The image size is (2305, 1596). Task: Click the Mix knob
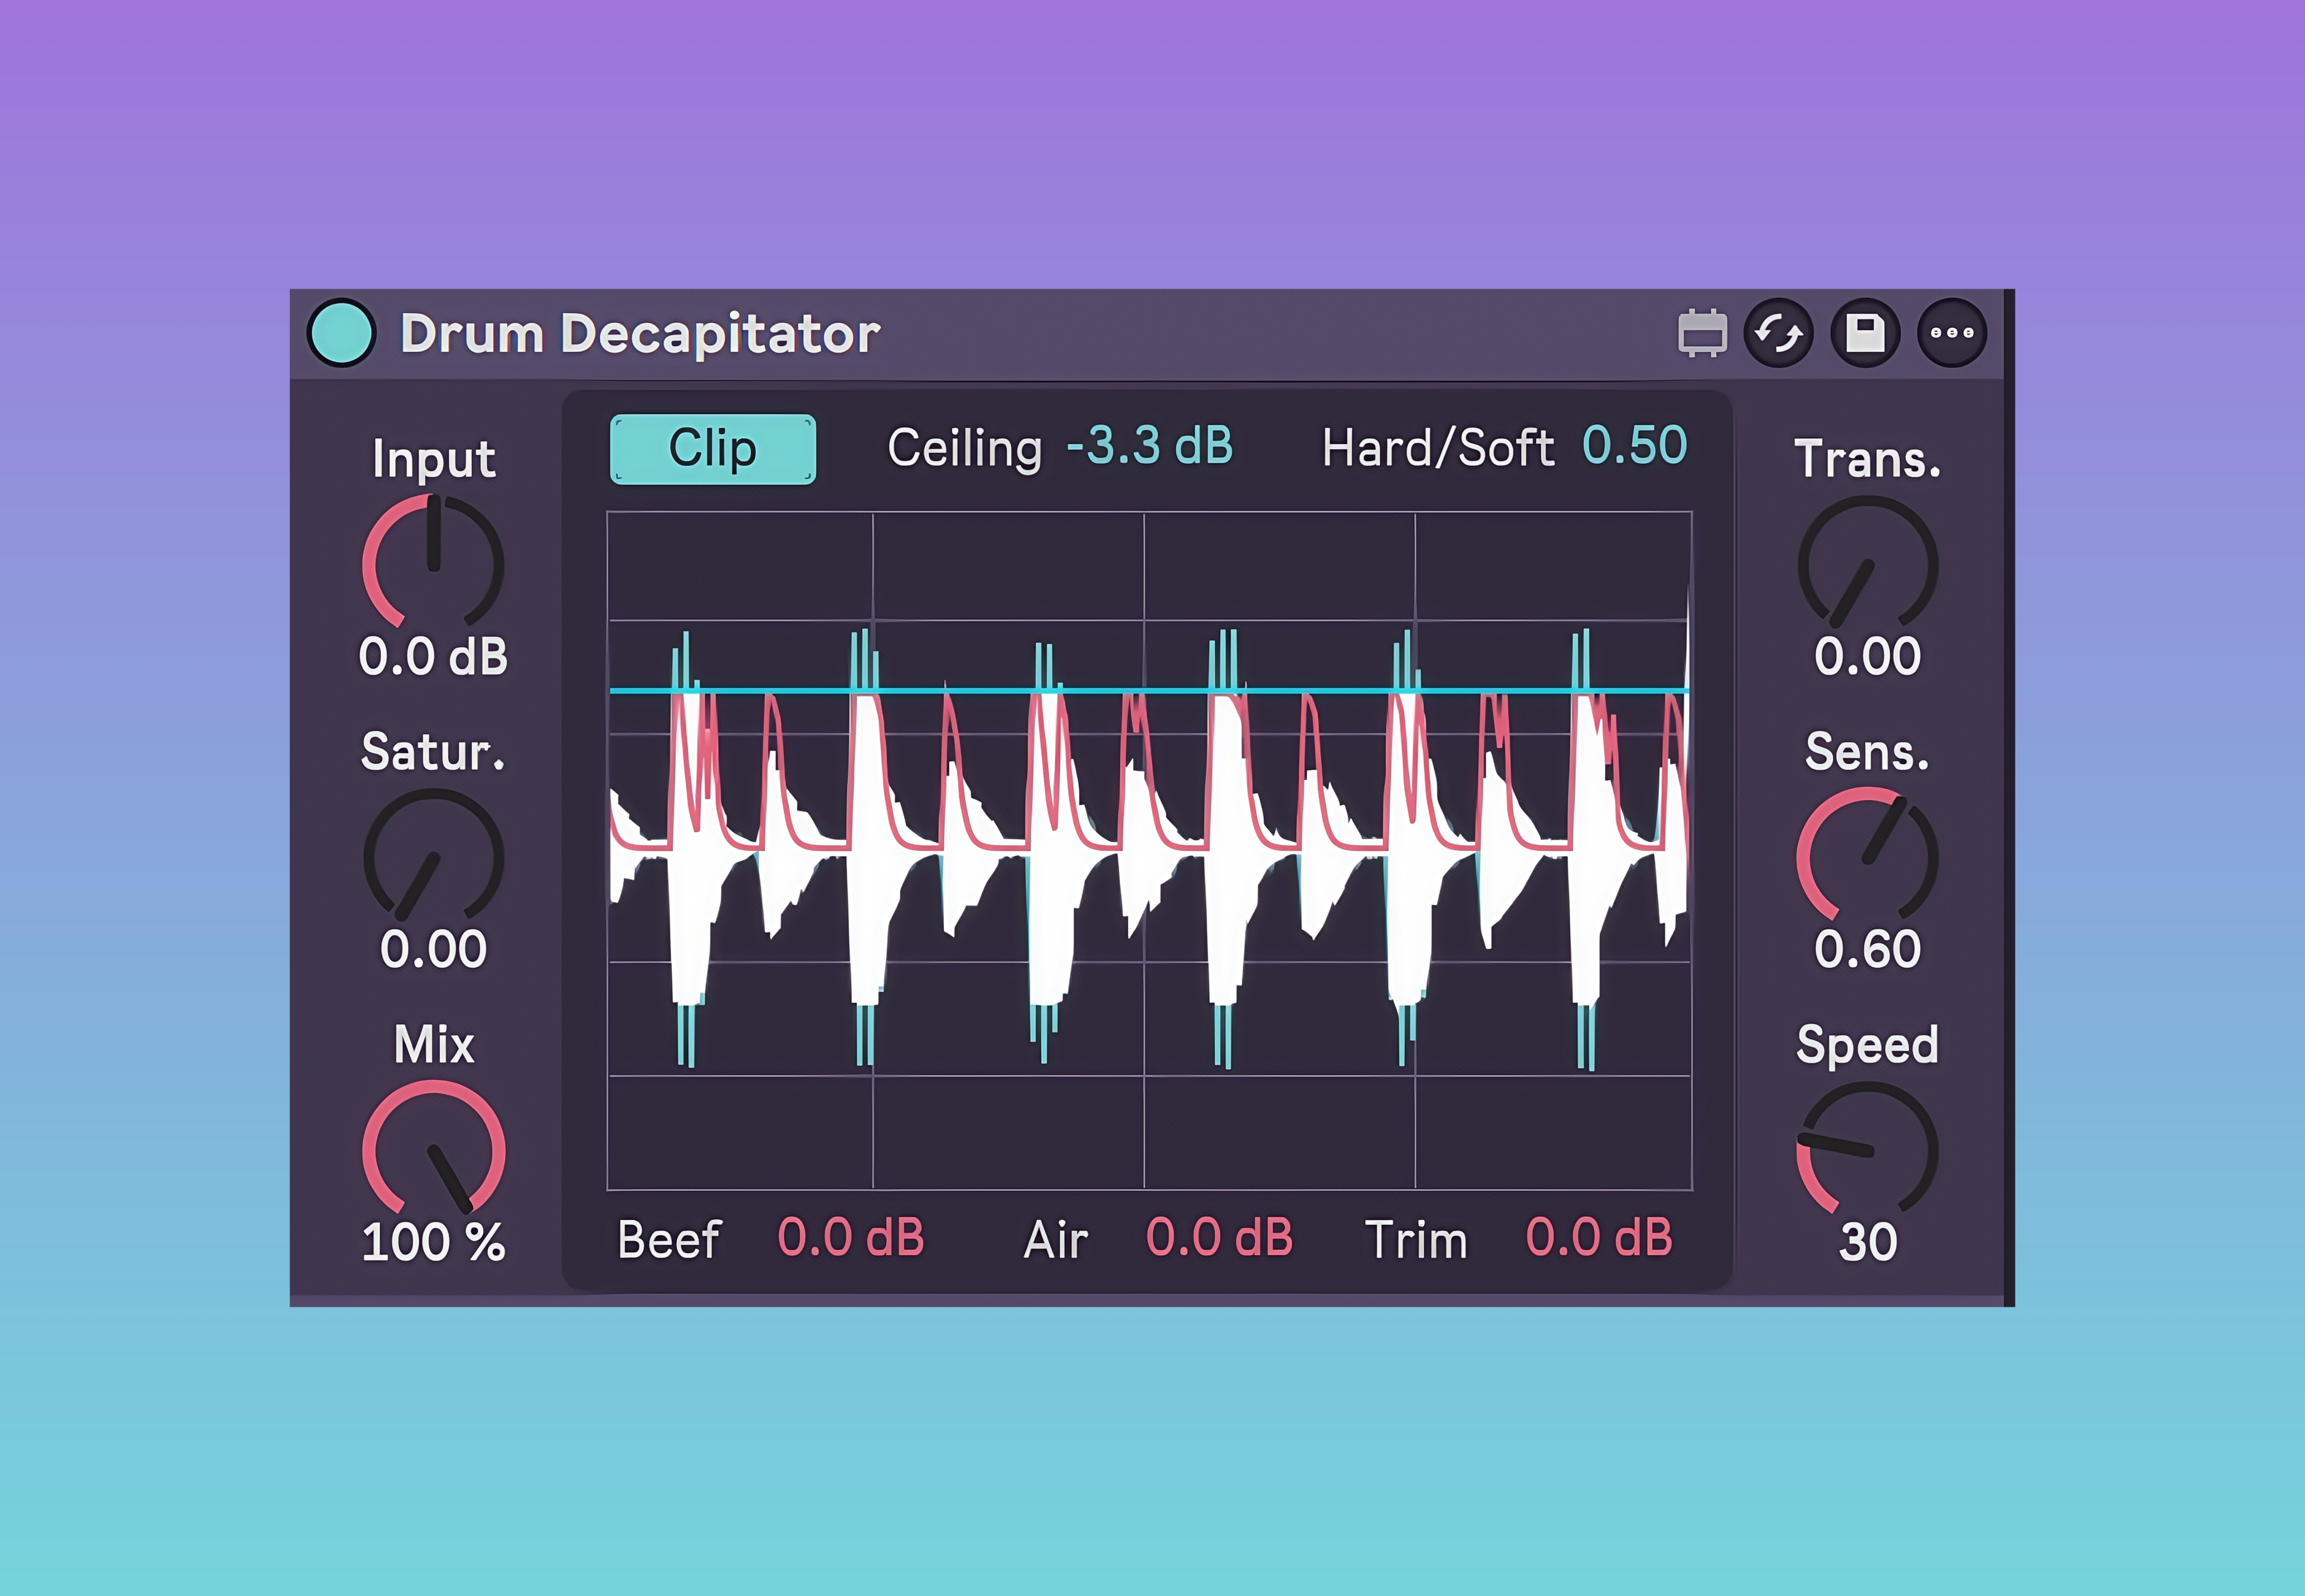tap(433, 1150)
